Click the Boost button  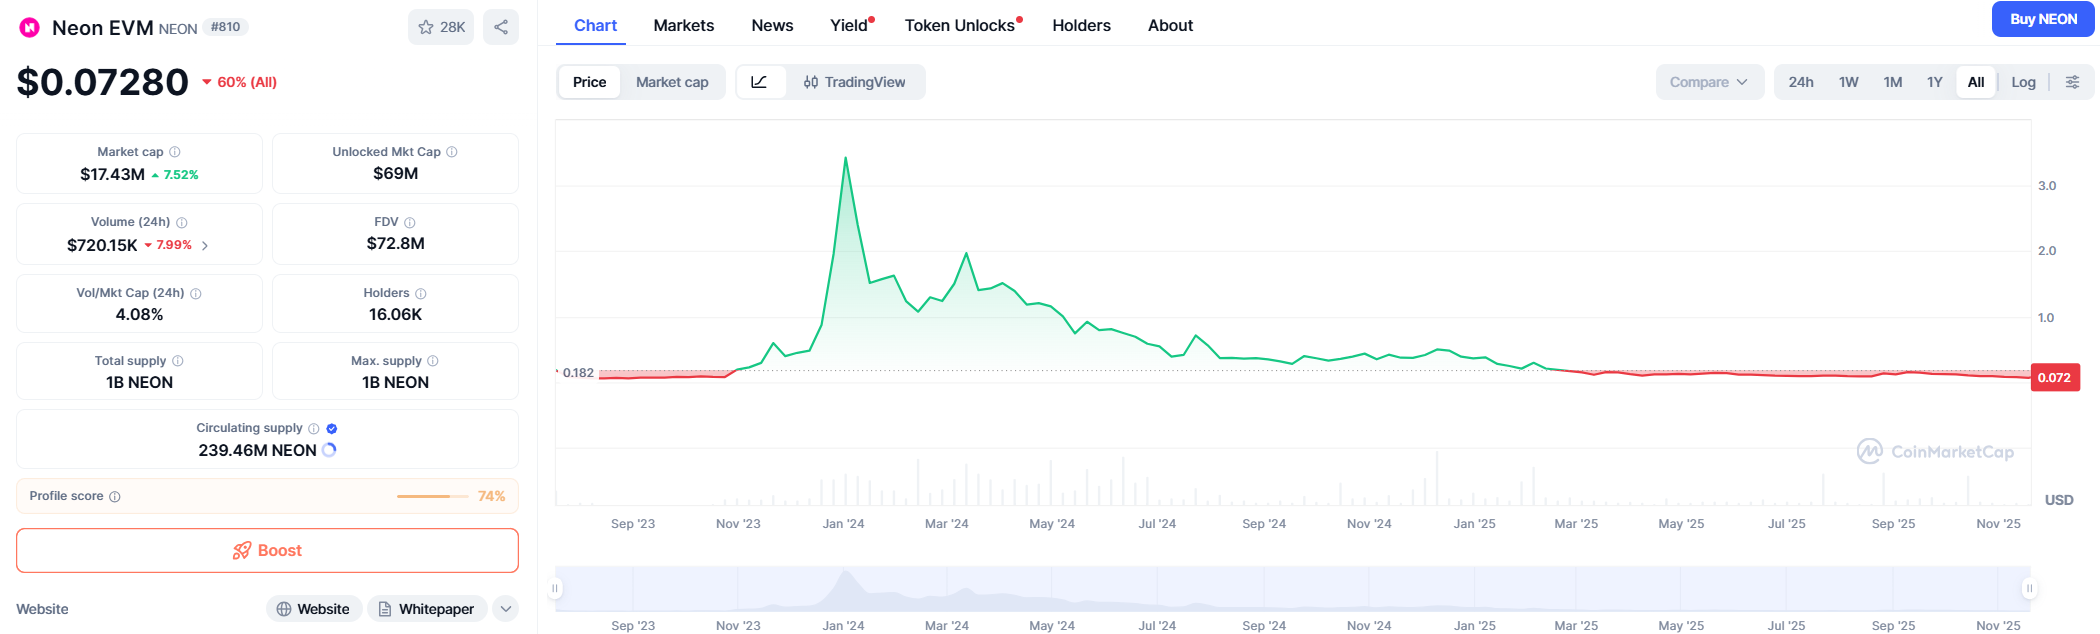267,551
